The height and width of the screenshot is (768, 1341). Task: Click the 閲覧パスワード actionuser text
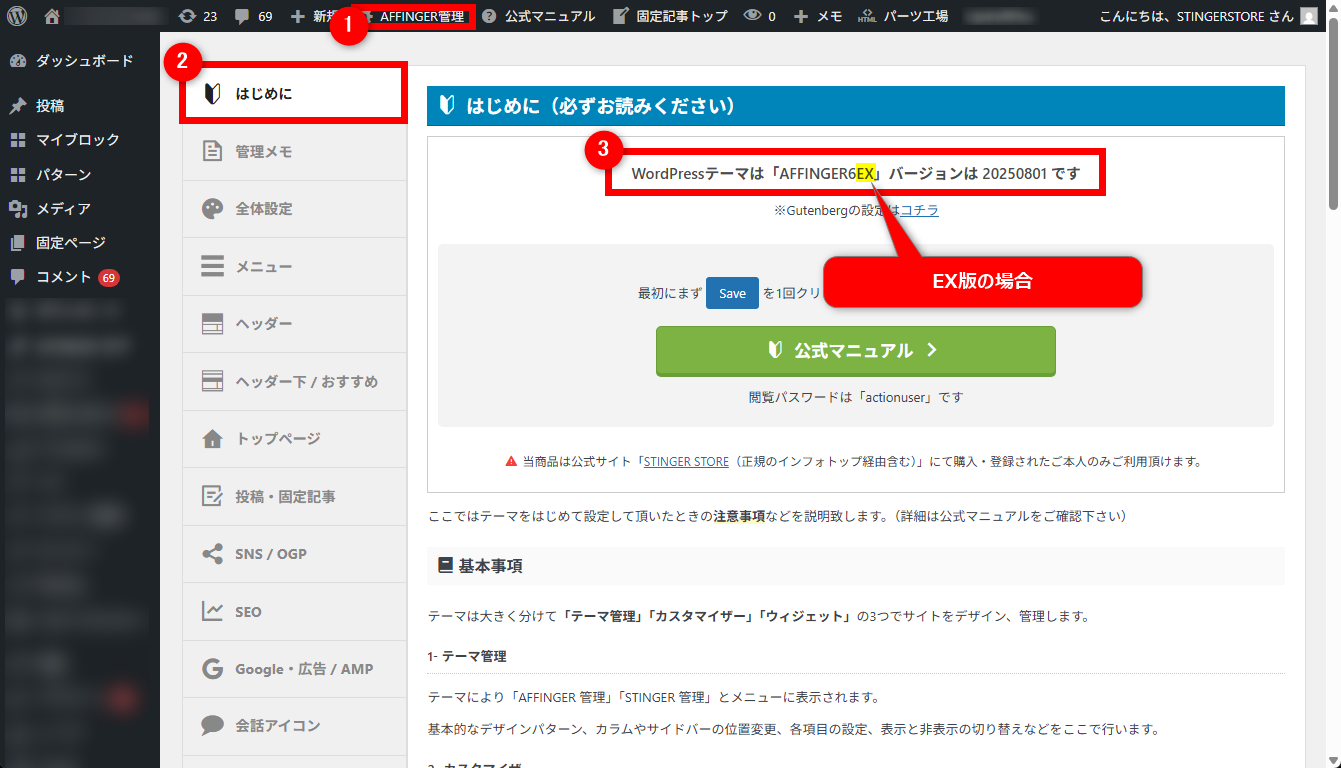click(855, 397)
